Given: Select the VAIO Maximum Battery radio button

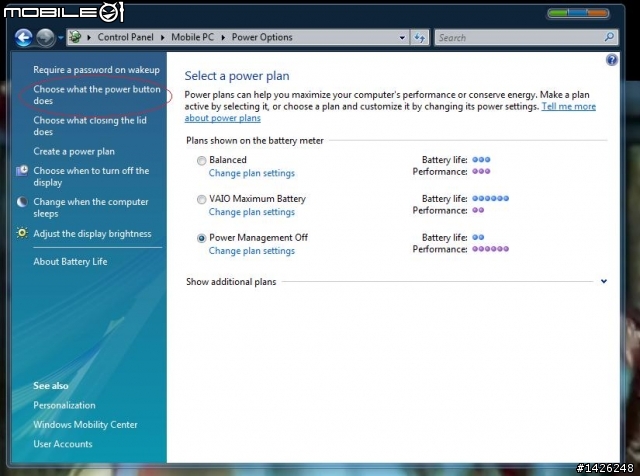Looking at the screenshot, I should click(x=201, y=199).
